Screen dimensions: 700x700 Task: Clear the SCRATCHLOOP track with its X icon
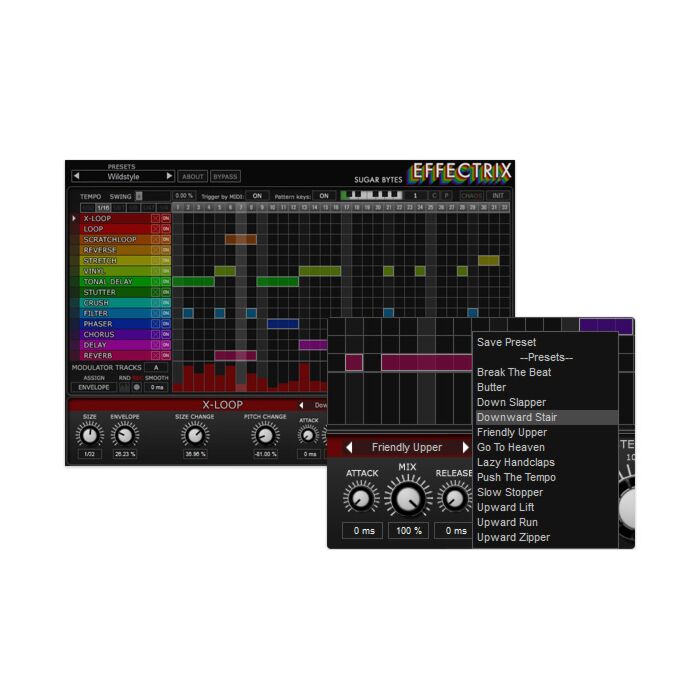155,239
